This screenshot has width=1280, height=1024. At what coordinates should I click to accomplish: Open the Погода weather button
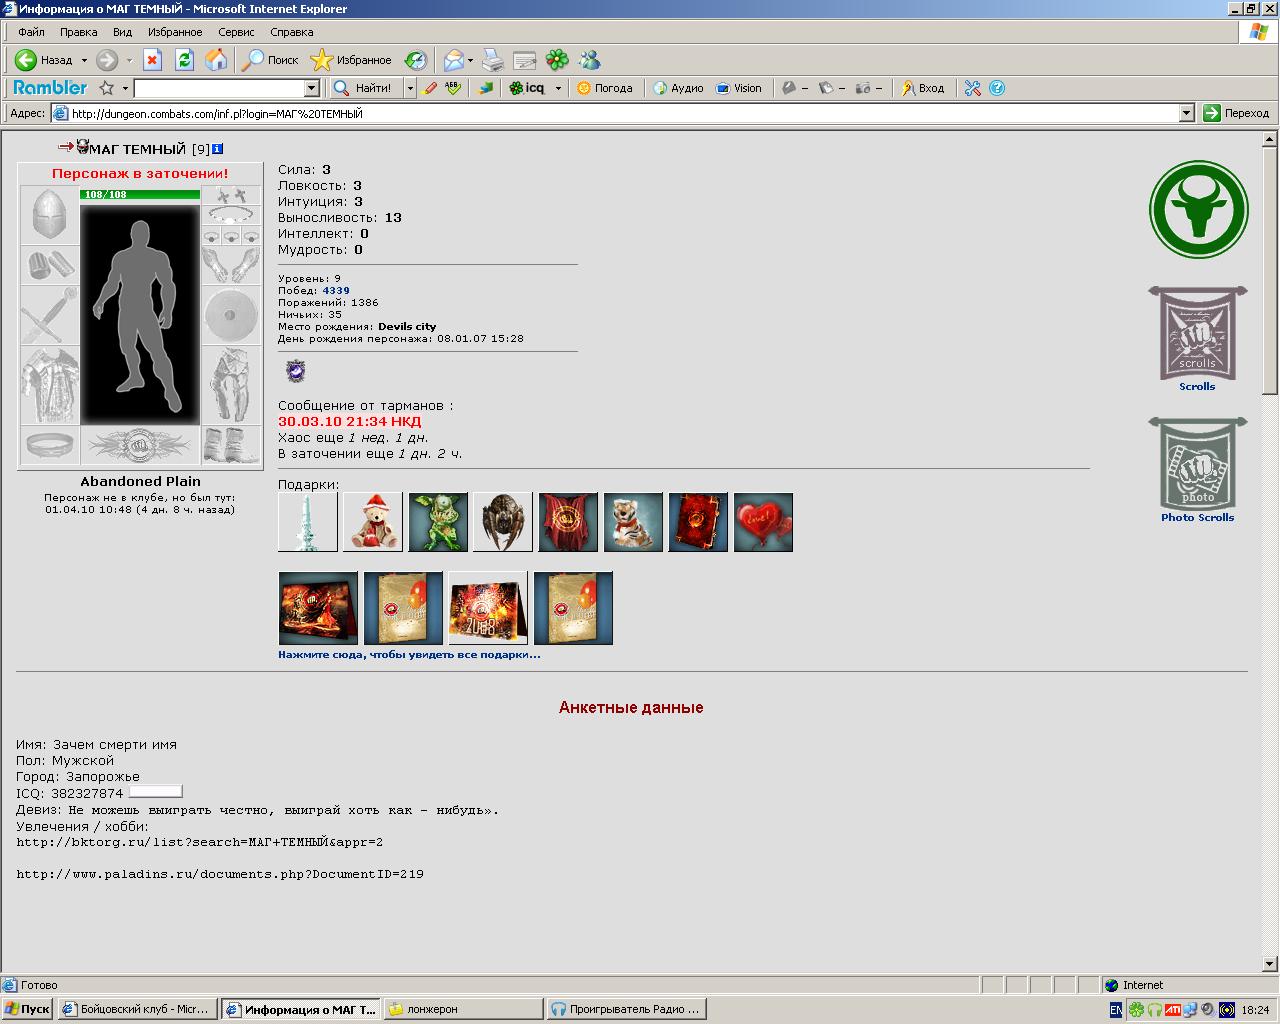click(605, 88)
